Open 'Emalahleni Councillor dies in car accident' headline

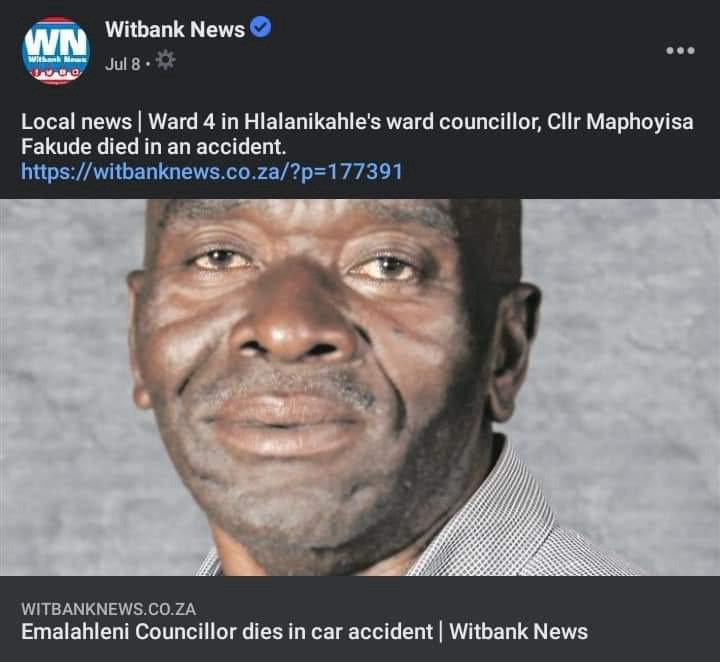227,632
